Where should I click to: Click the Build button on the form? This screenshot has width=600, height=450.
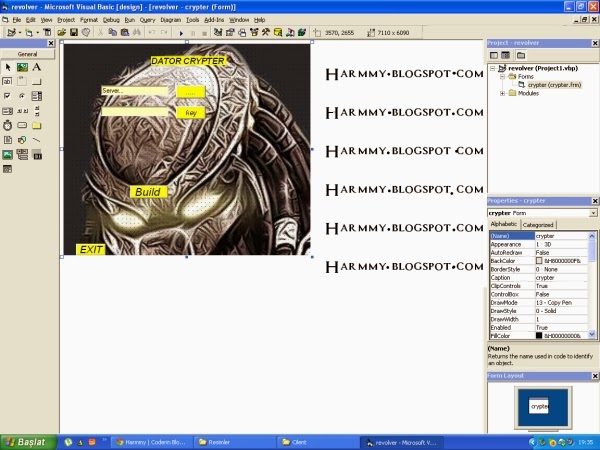pyautogui.click(x=148, y=192)
